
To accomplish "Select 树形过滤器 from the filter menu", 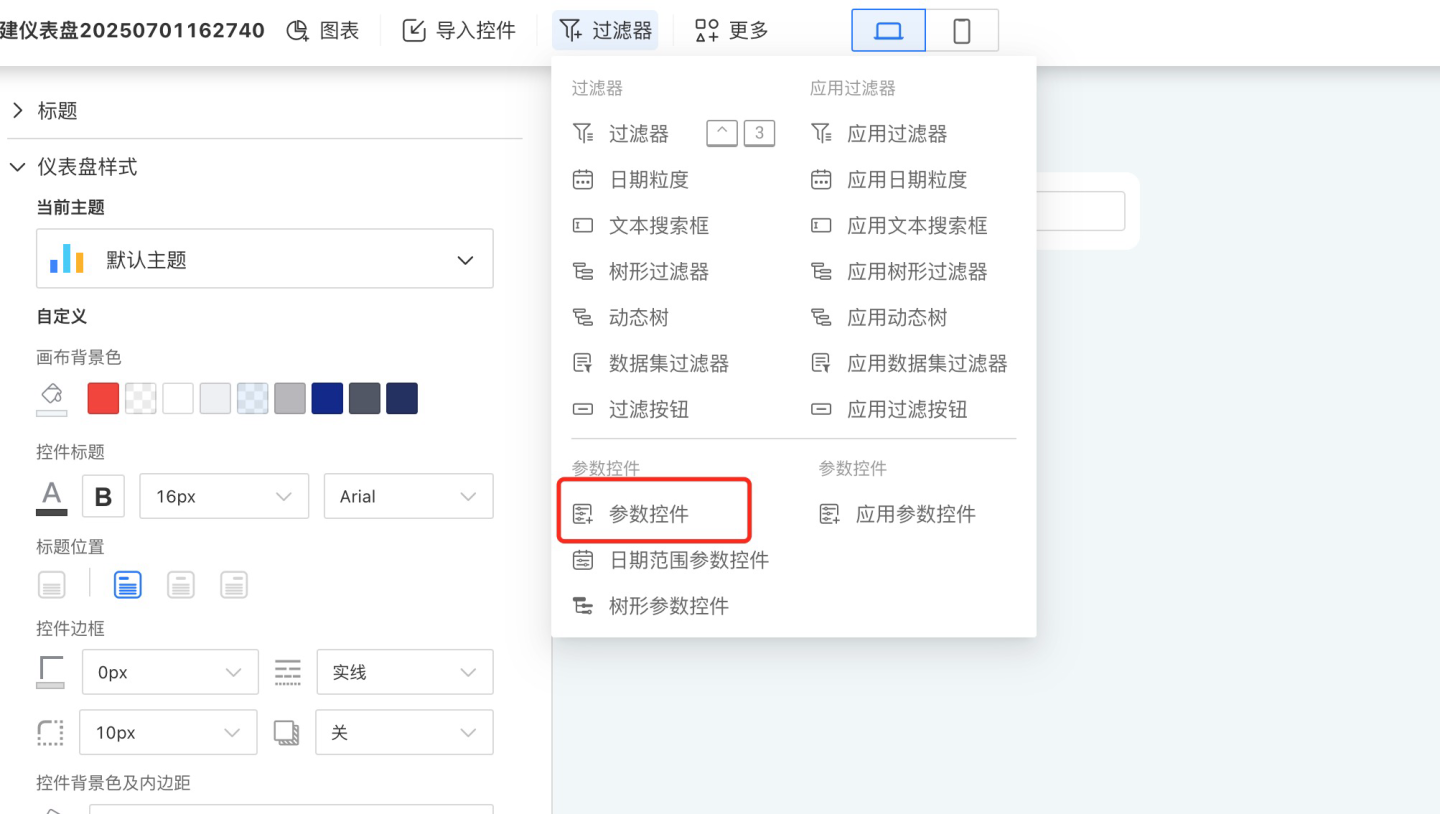I will pos(659,271).
